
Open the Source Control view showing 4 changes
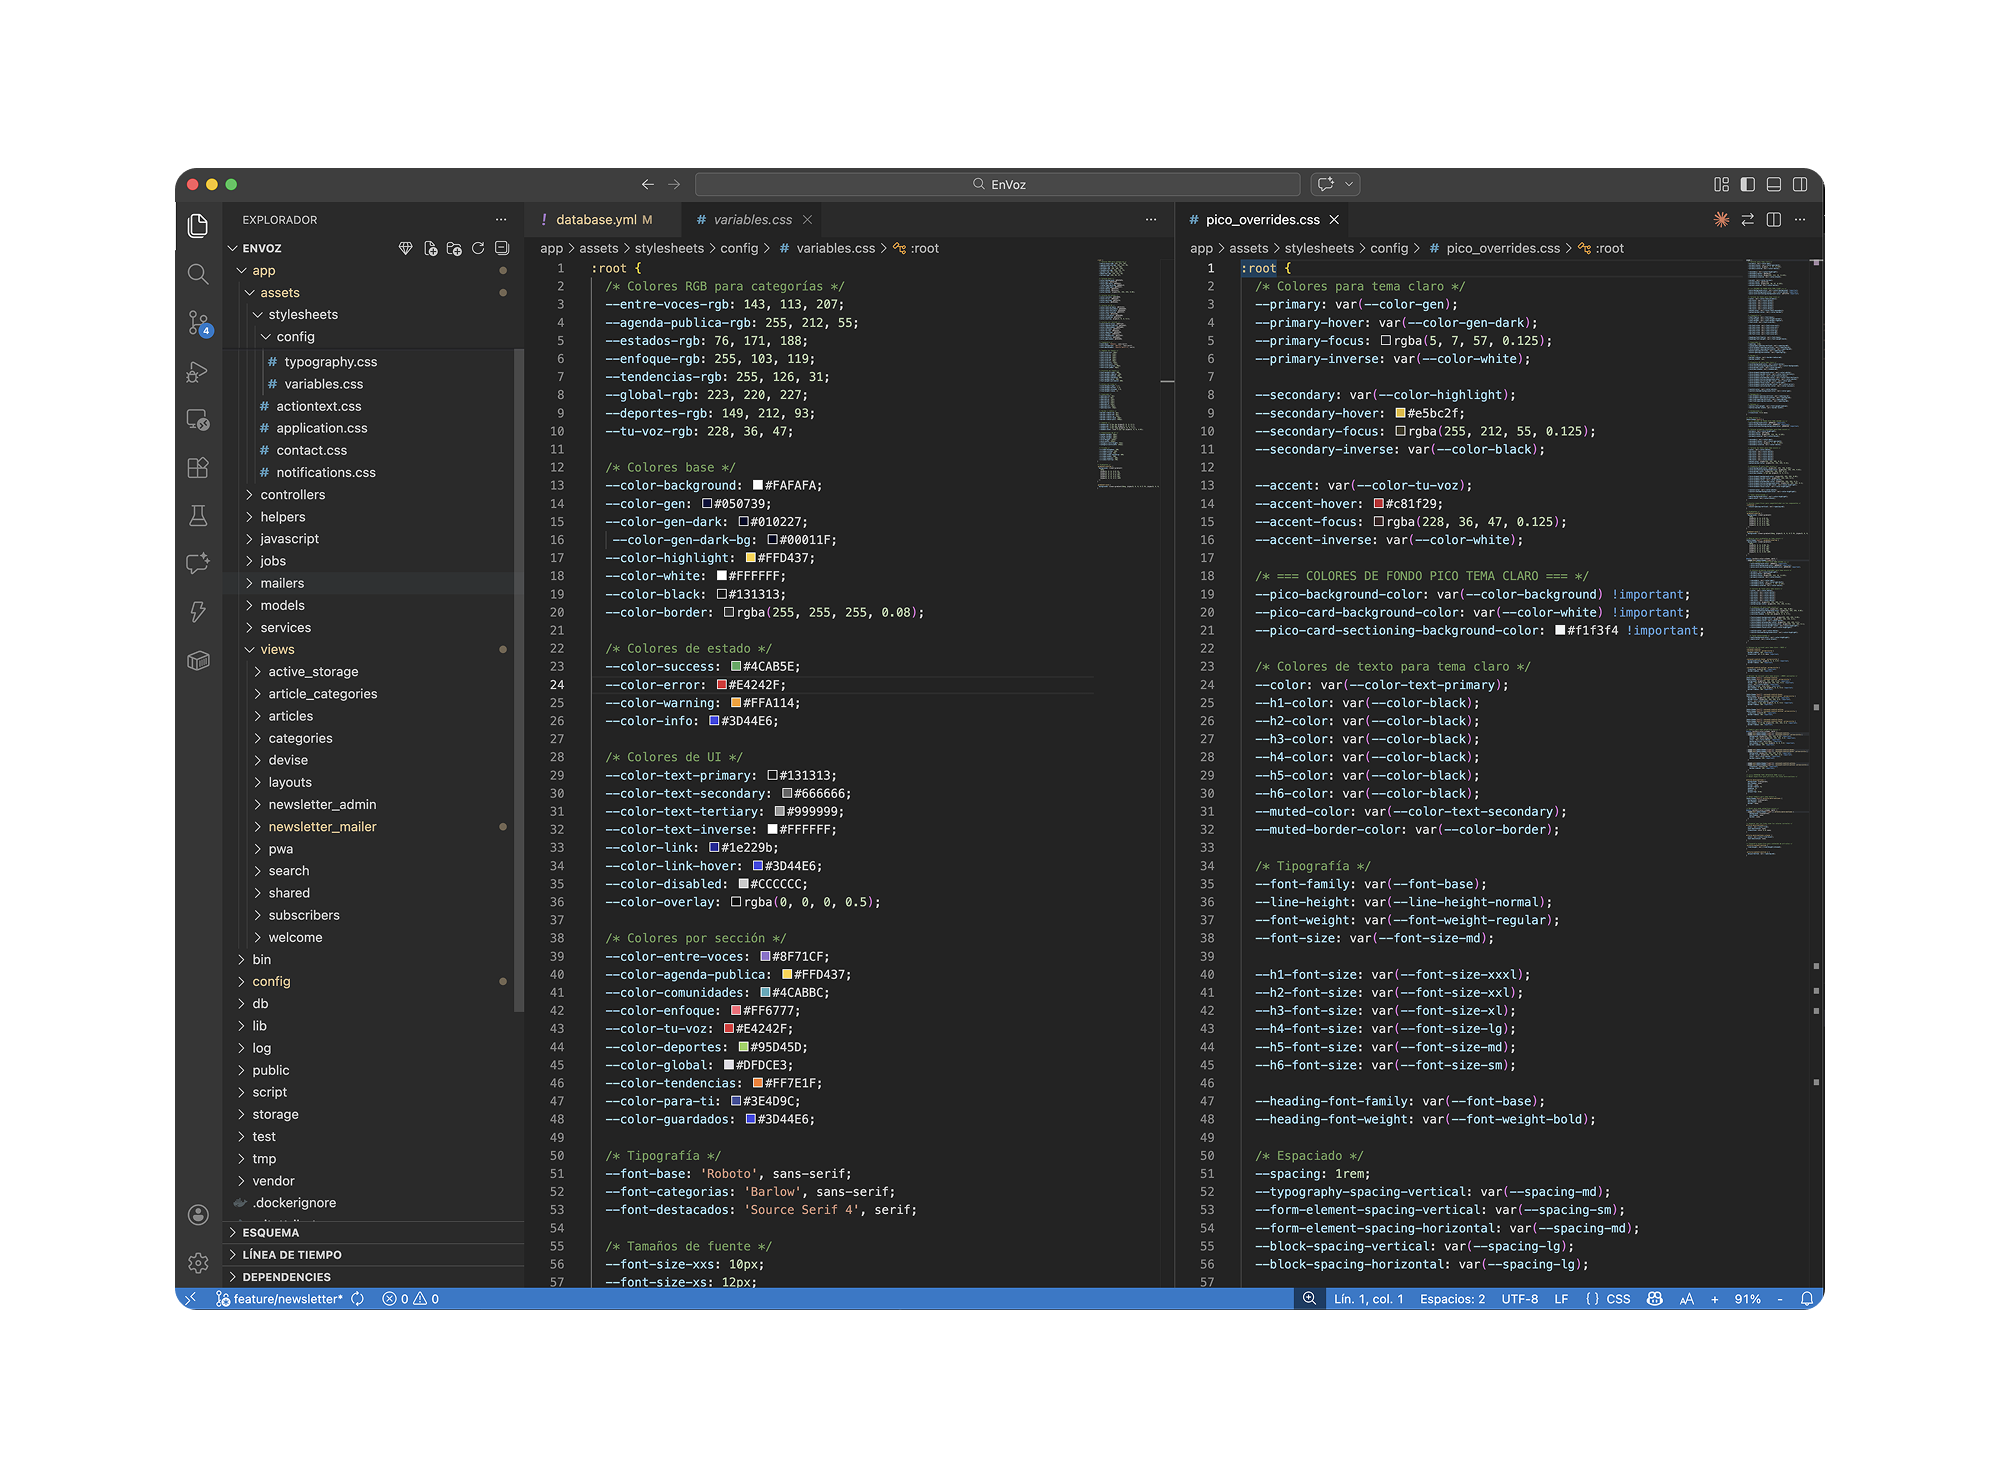(x=198, y=322)
